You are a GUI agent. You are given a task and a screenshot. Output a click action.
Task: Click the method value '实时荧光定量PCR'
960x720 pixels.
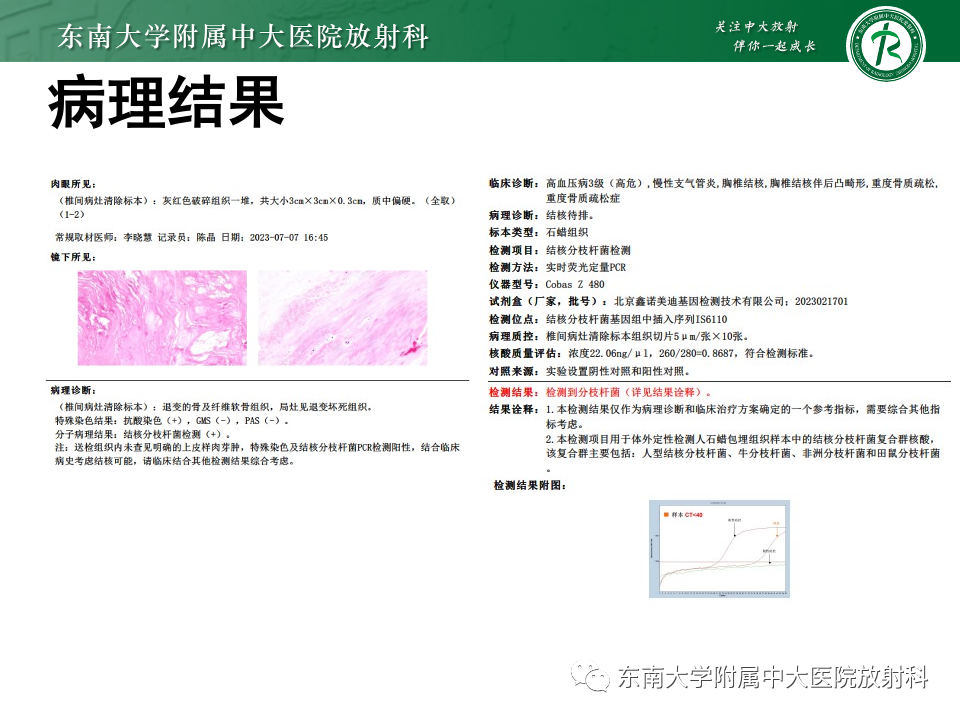(x=586, y=267)
